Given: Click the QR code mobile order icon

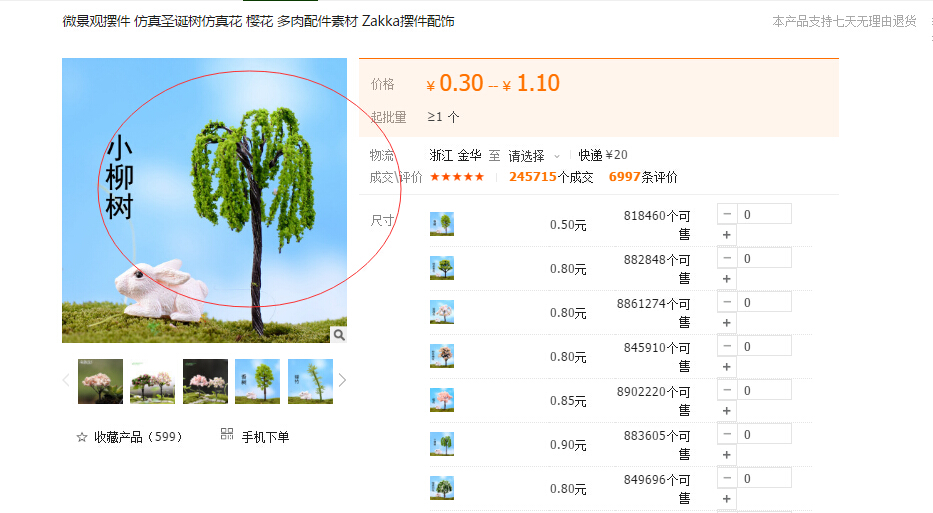Looking at the screenshot, I should pos(227,434).
